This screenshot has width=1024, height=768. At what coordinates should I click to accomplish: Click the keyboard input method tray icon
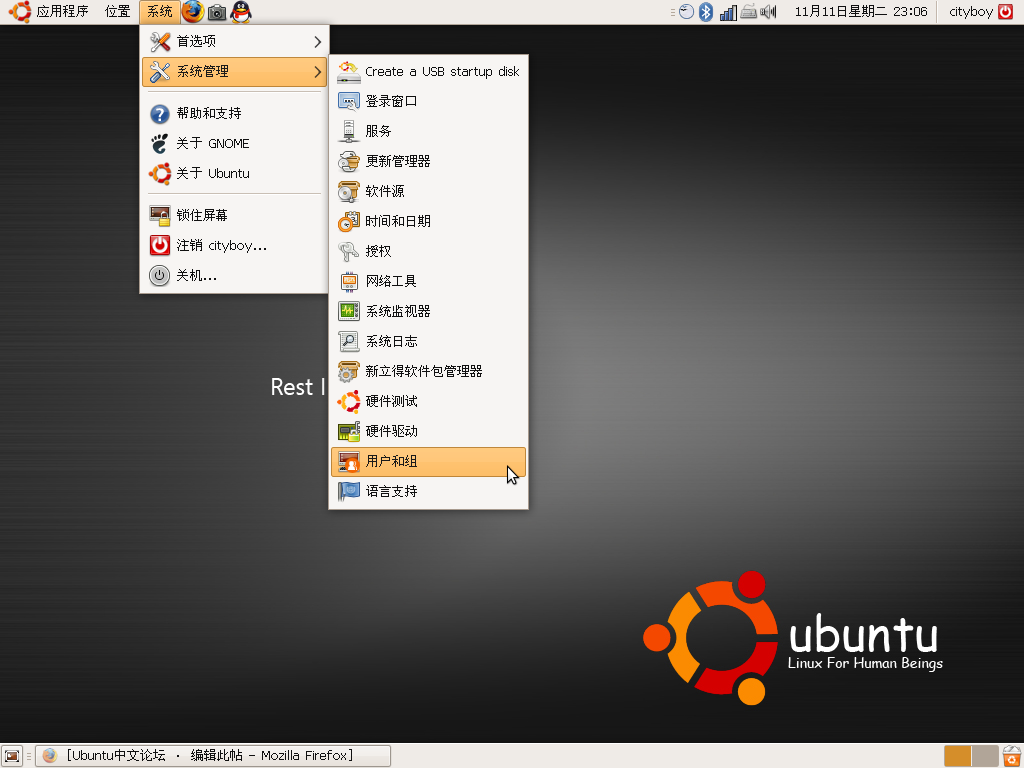(x=748, y=12)
